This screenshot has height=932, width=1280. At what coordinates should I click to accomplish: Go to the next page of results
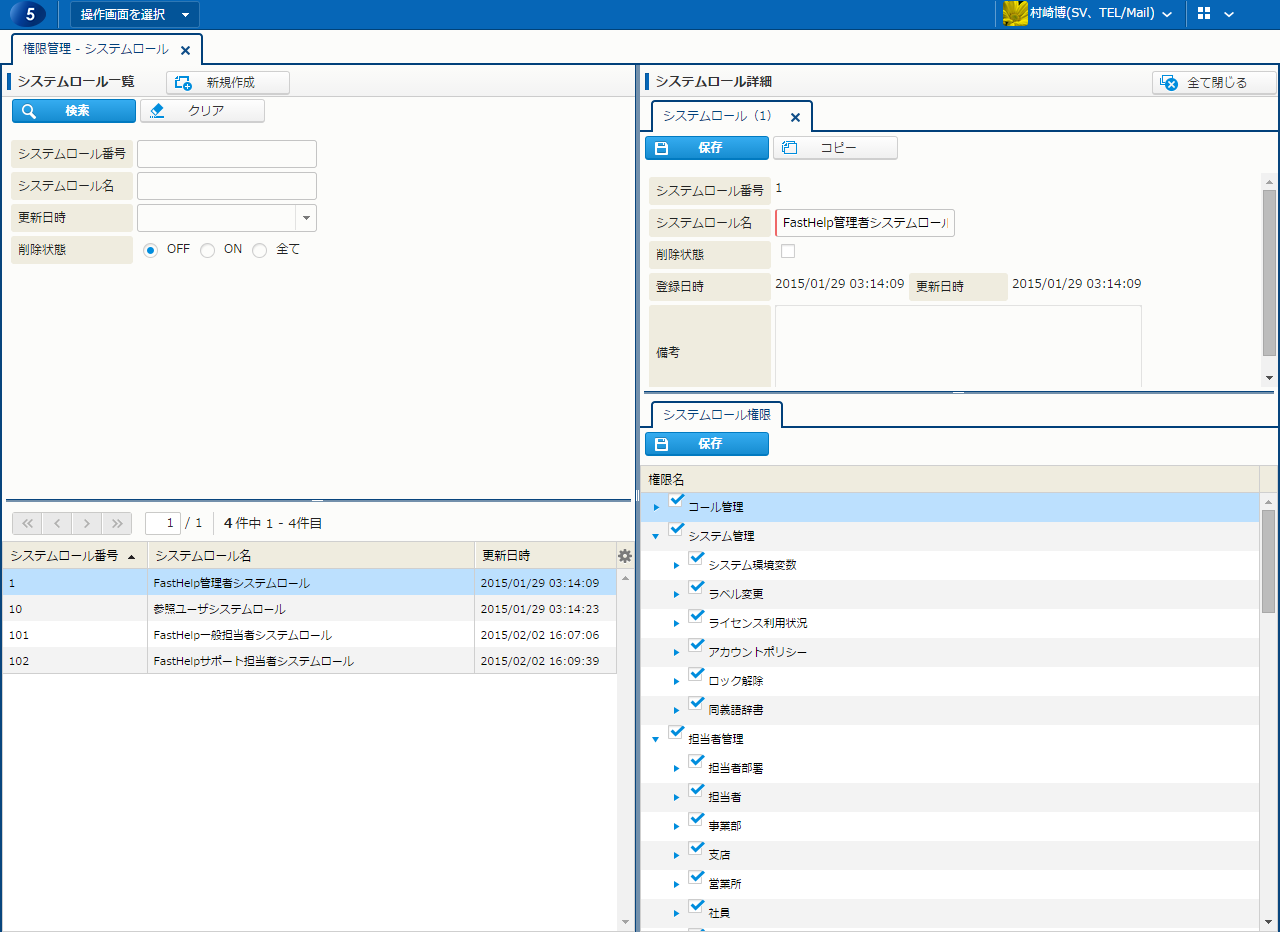[x=87, y=523]
